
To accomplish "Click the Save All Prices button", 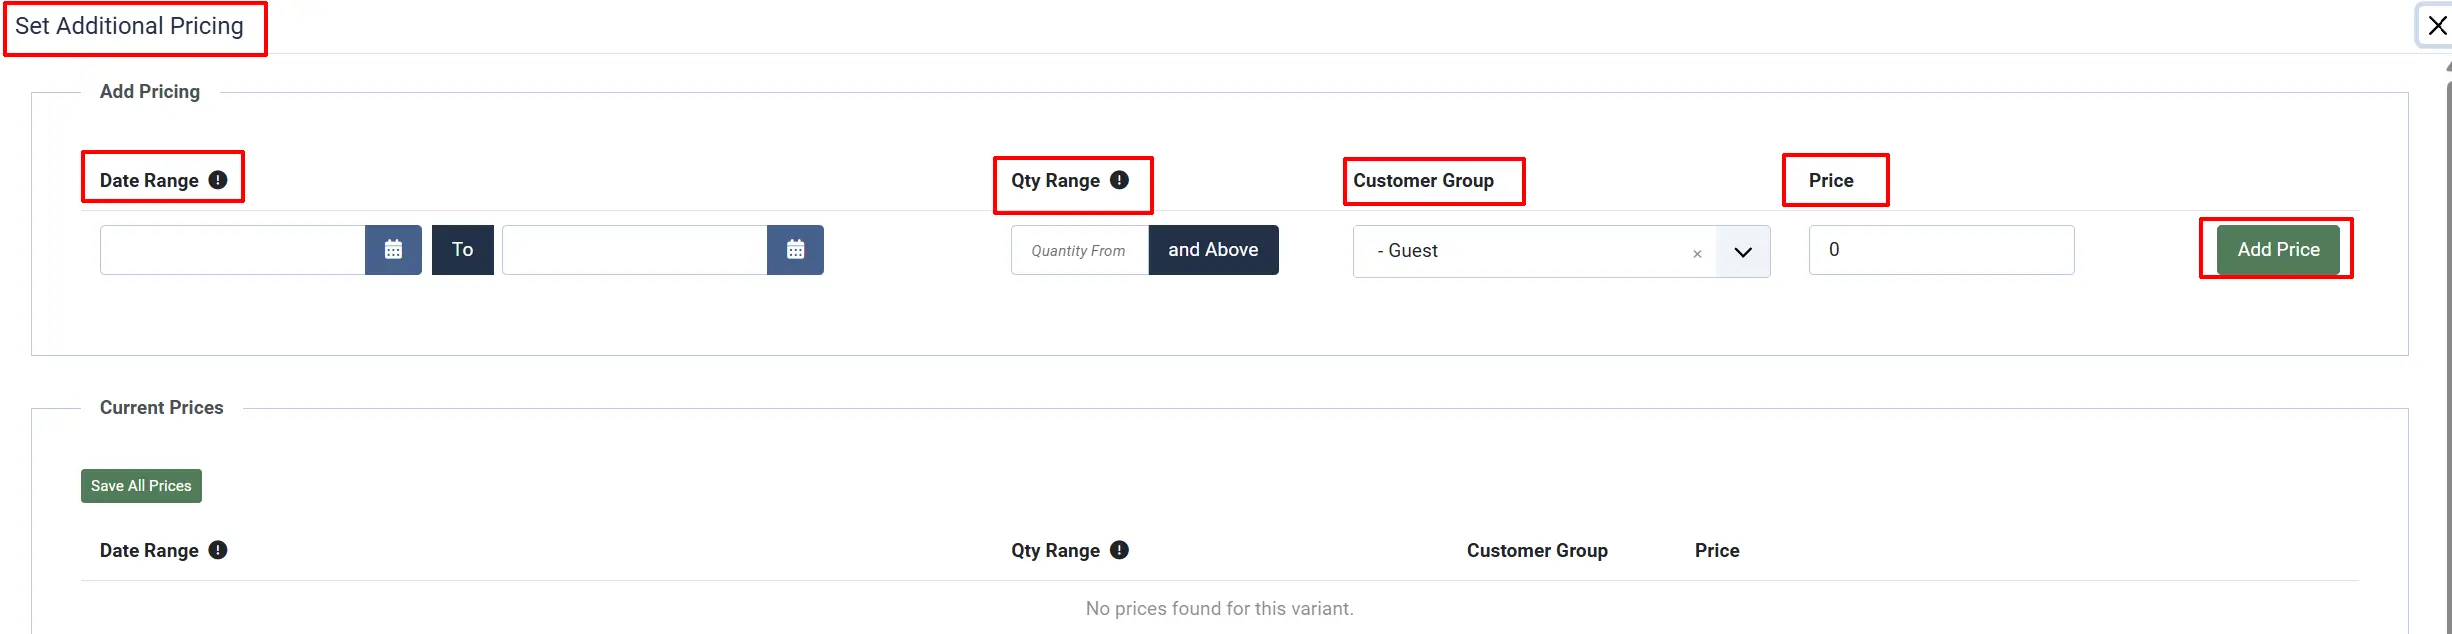I will pyautogui.click(x=141, y=486).
